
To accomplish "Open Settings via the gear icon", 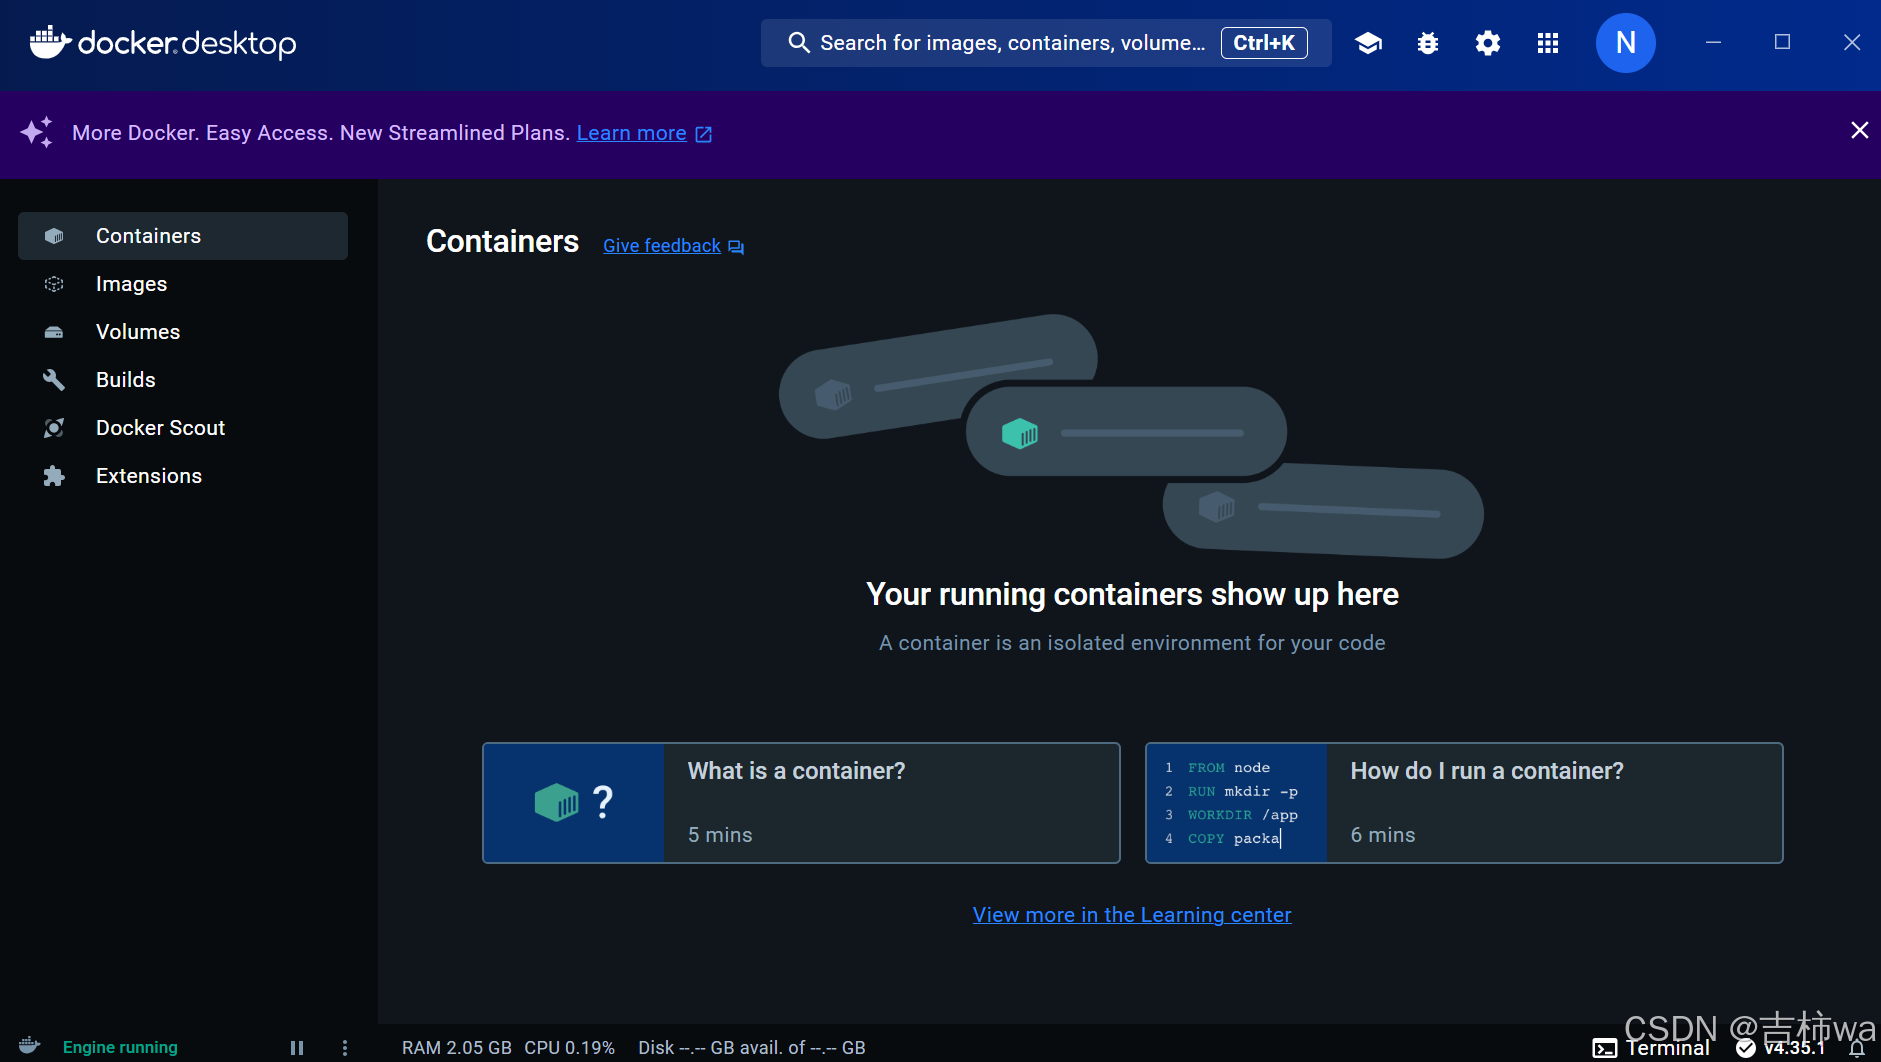I will 1488,43.
